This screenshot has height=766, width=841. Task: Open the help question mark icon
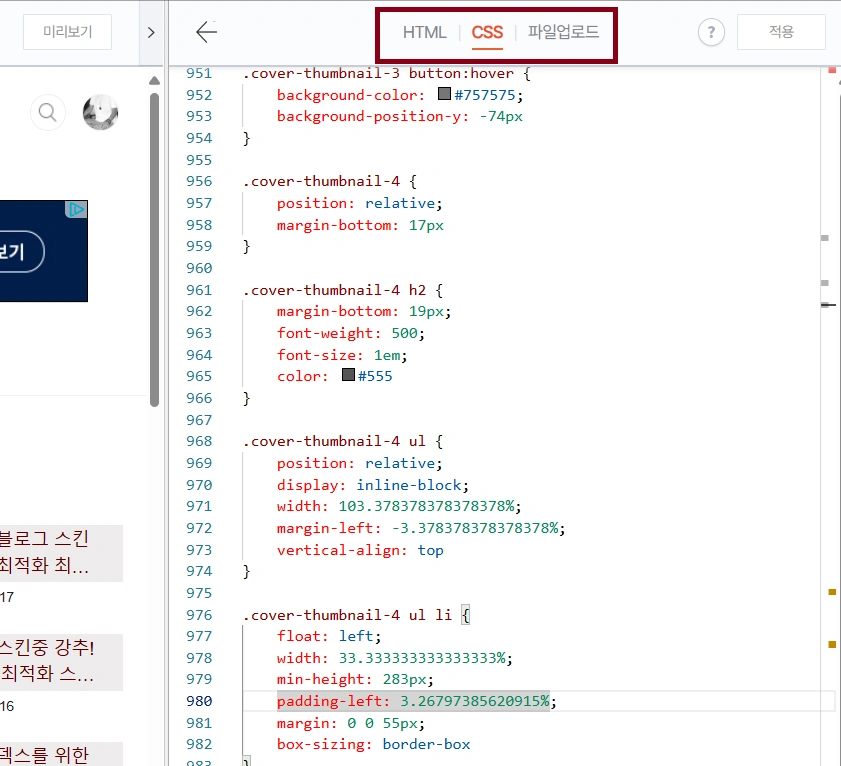710,32
